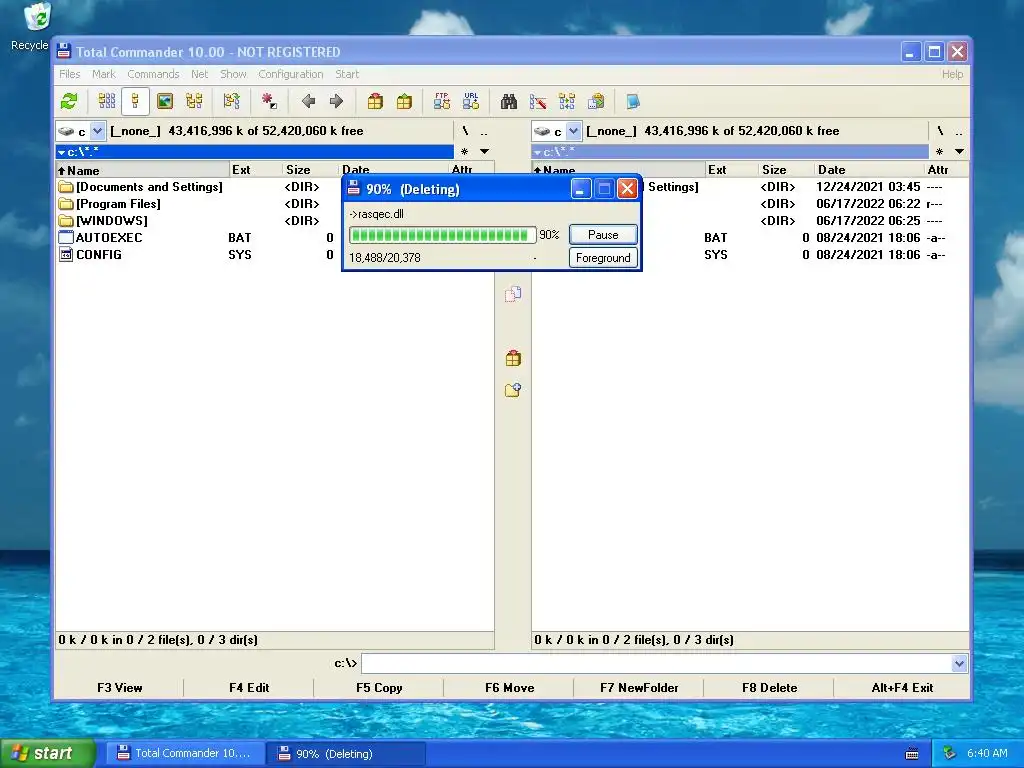Click the right panel favorites asterisk button

point(939,152)
